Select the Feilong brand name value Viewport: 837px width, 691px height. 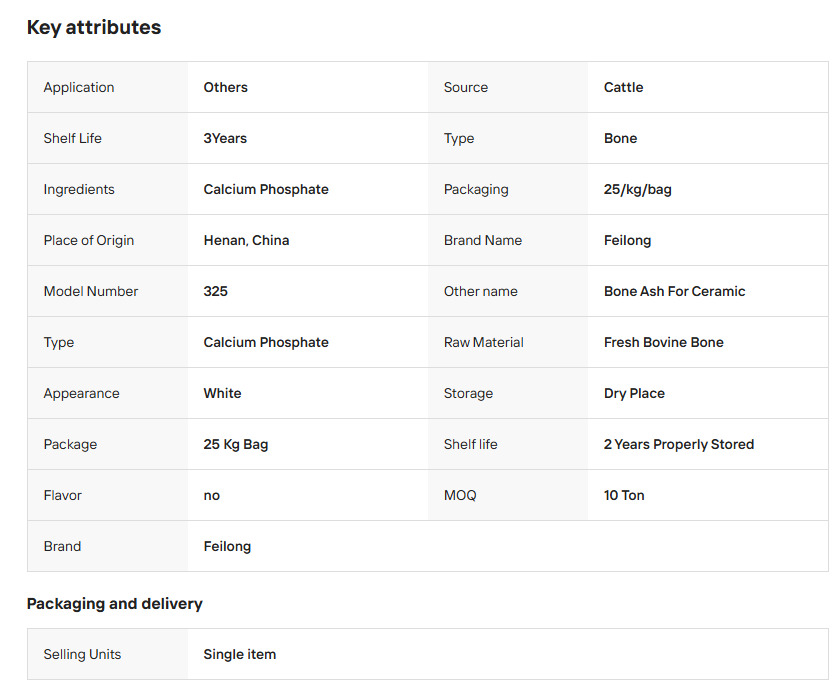point(627,240)
